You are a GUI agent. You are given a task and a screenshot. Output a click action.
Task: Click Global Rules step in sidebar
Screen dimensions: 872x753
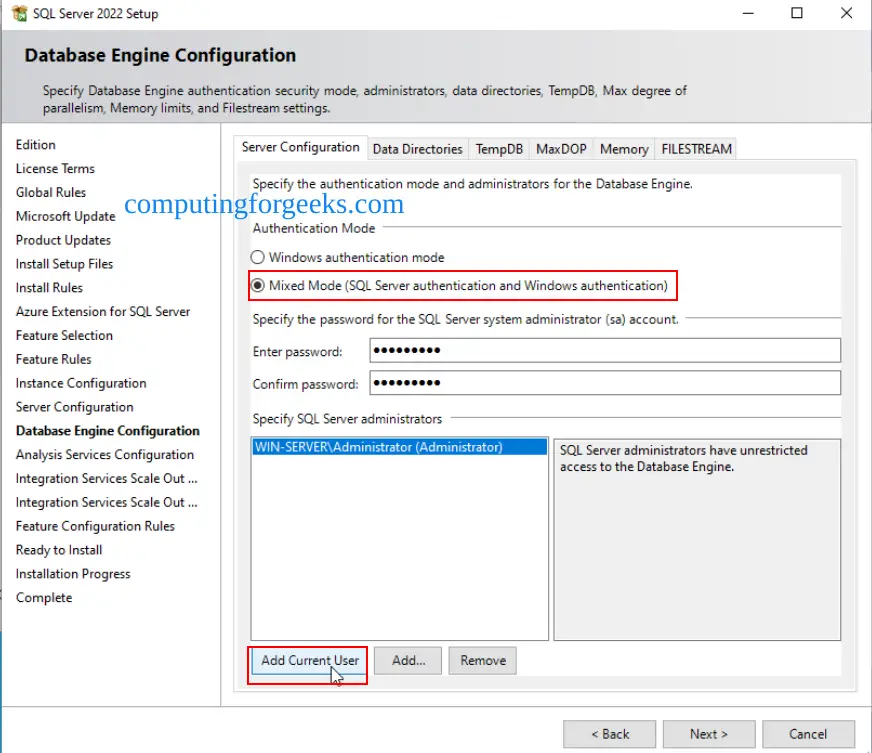tap(51, 192)
